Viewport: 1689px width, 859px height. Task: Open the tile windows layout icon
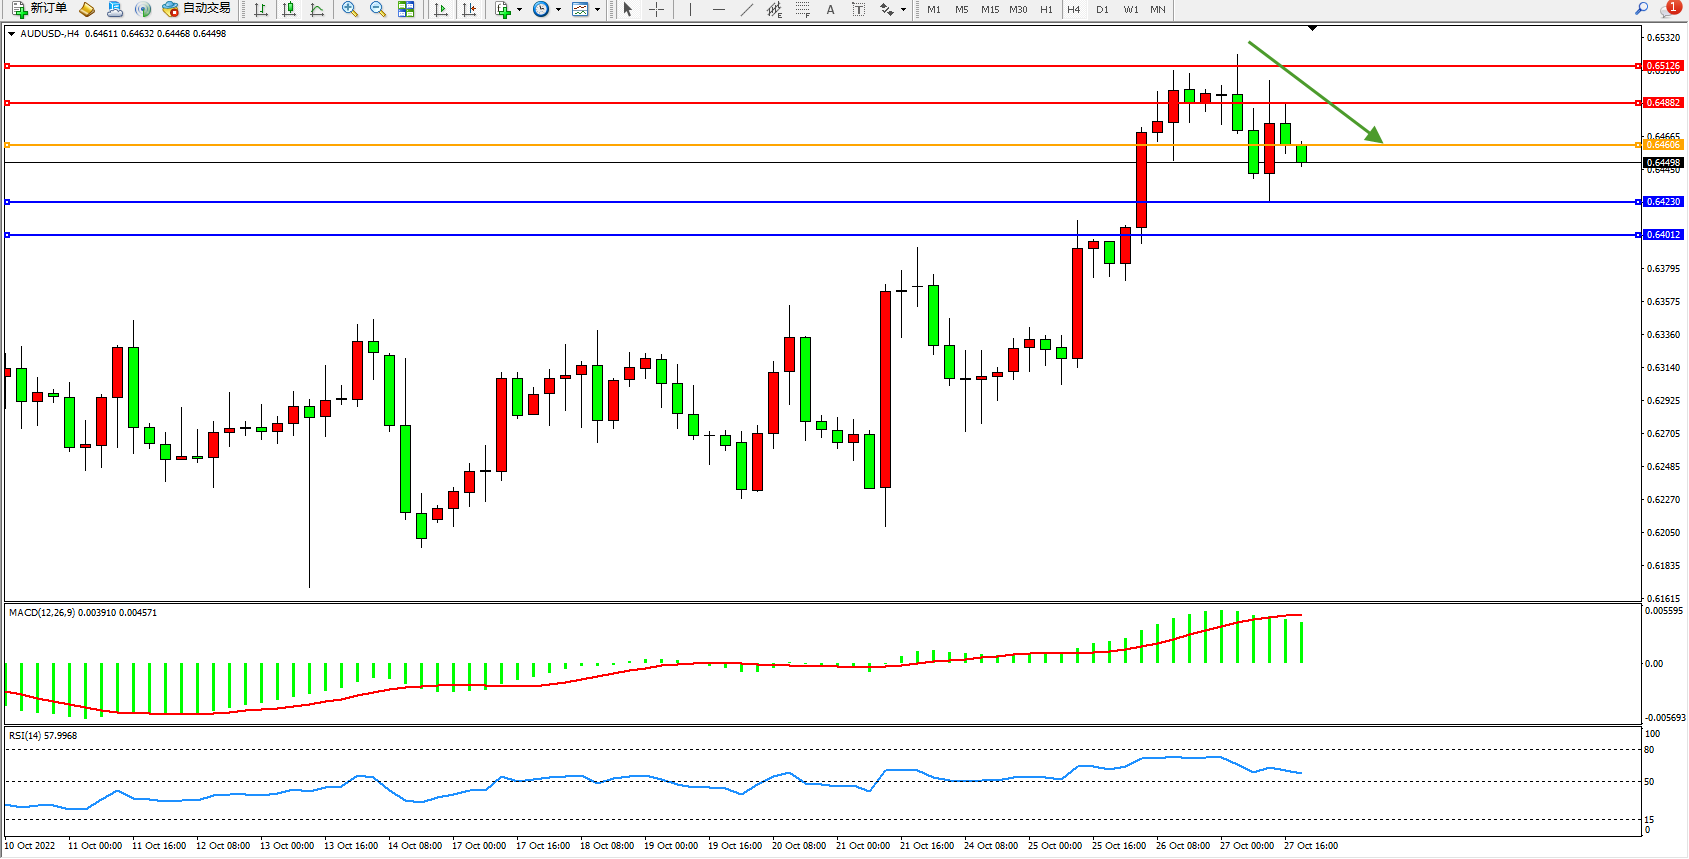406,9
